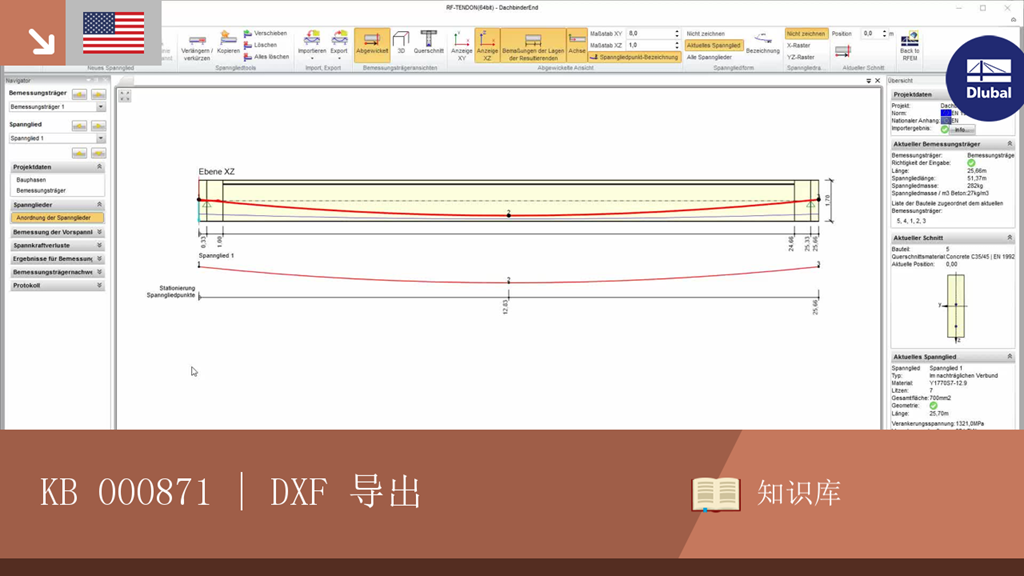1024x576 pixels.
Task: Click the Maßstab XY value field
Action: click(x=650, y=33)
